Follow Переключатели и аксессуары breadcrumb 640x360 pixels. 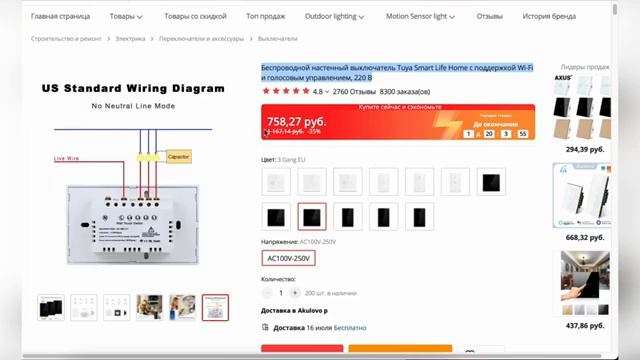click(x=201, y=39)
